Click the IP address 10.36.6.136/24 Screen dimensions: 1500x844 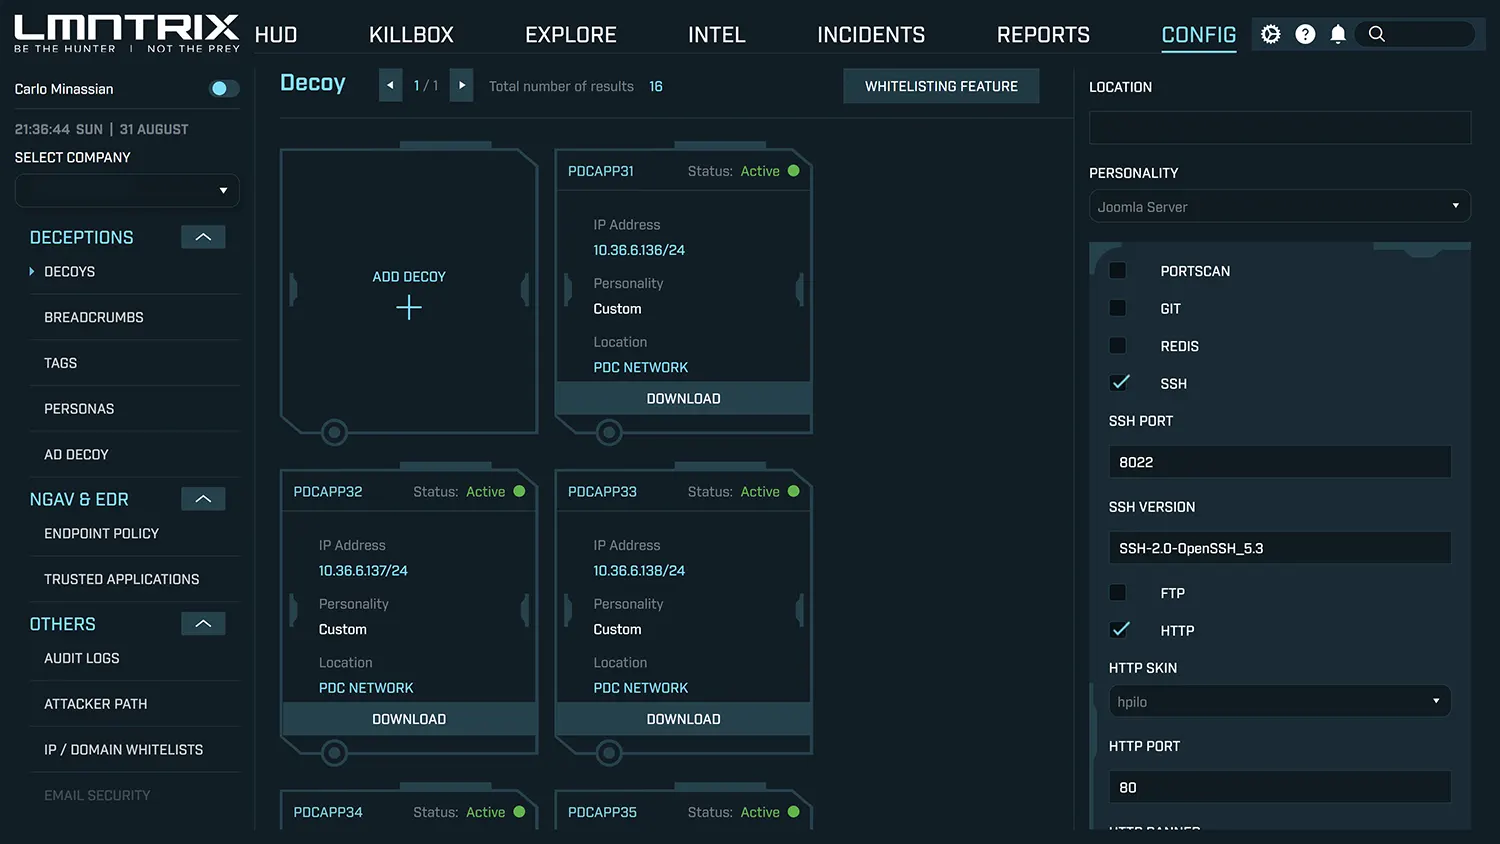click(639, 250)
